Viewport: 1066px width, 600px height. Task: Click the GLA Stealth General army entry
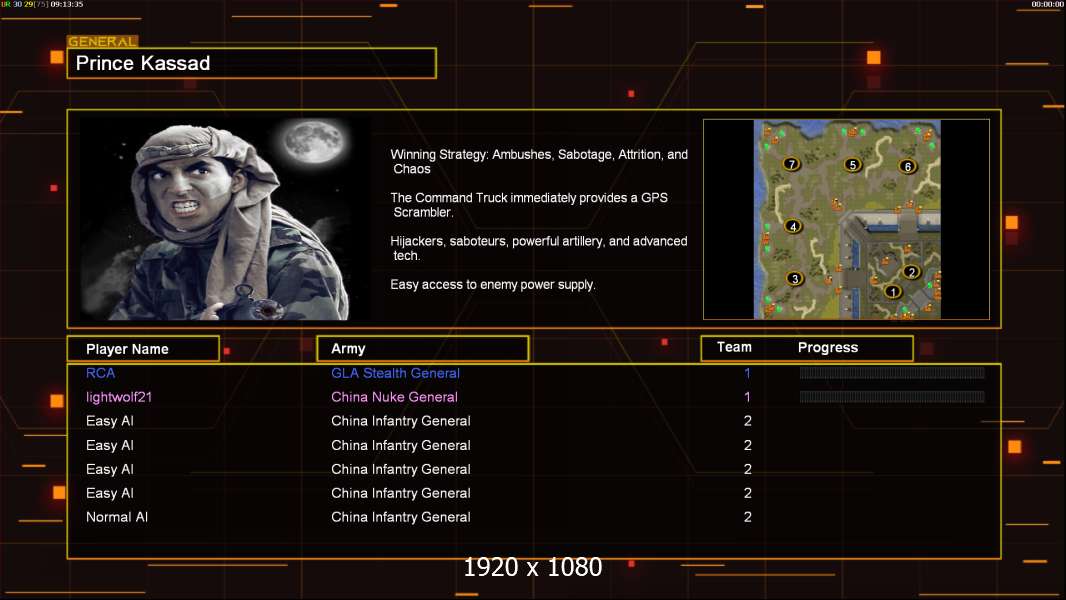coord(395,373)
